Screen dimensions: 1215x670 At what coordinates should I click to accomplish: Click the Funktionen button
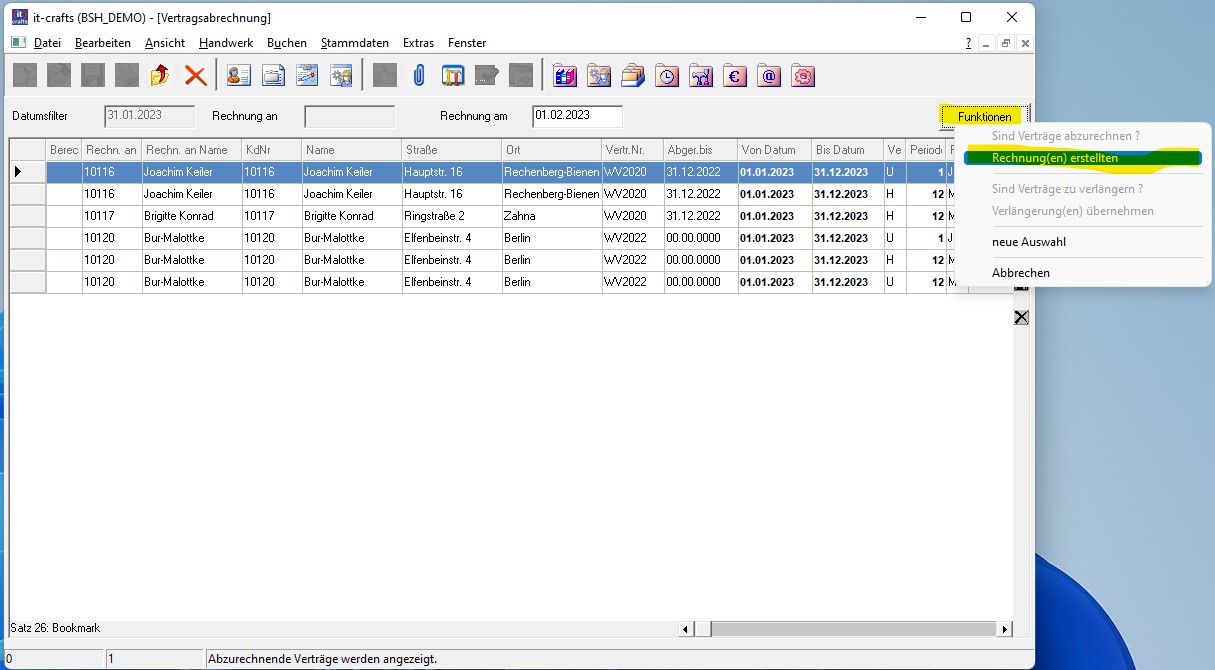[984, 117]
